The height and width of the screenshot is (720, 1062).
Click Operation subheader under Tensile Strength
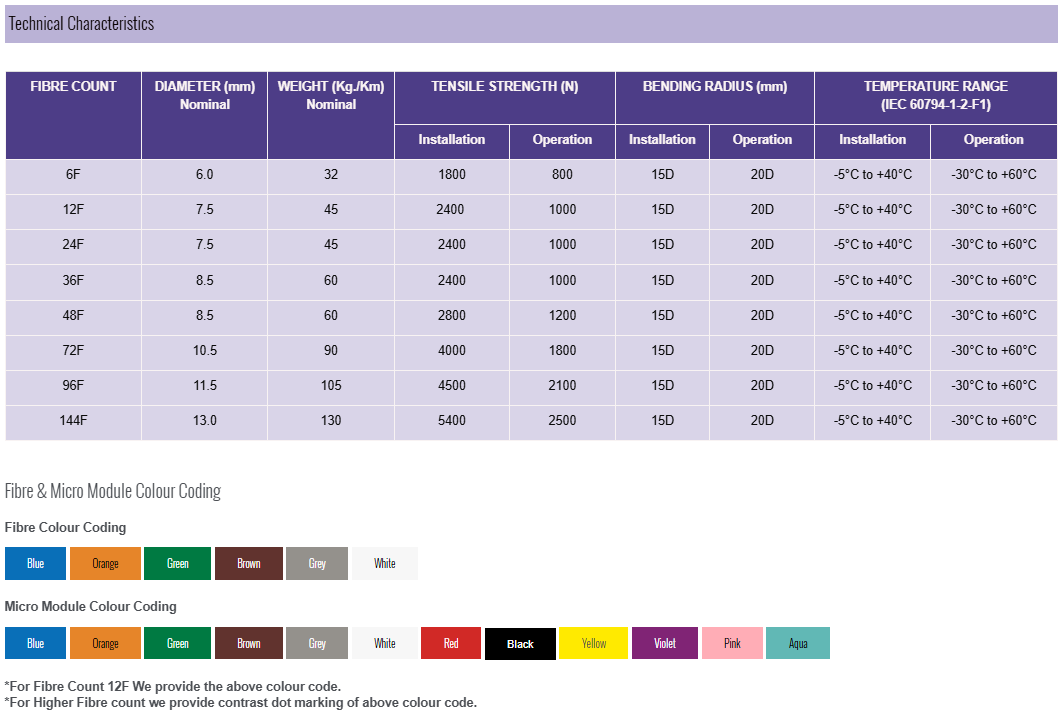(562, 142)
